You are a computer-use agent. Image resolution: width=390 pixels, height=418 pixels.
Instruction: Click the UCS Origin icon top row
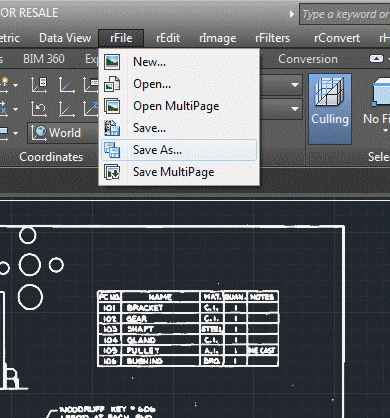(67, 84)
